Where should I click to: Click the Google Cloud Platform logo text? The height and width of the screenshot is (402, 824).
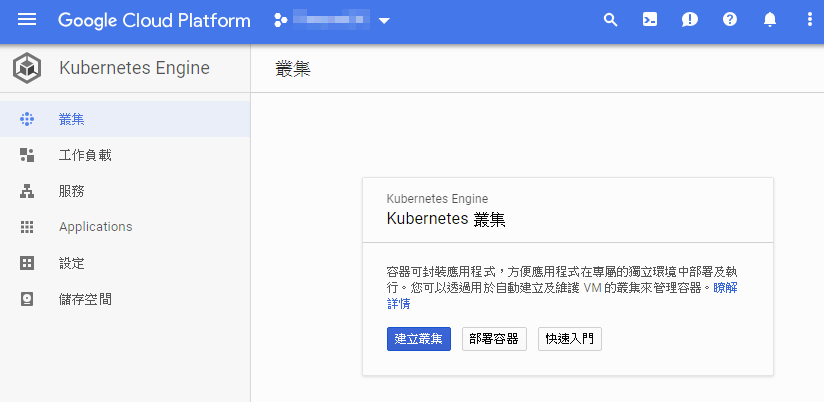[x=154, y=20]
